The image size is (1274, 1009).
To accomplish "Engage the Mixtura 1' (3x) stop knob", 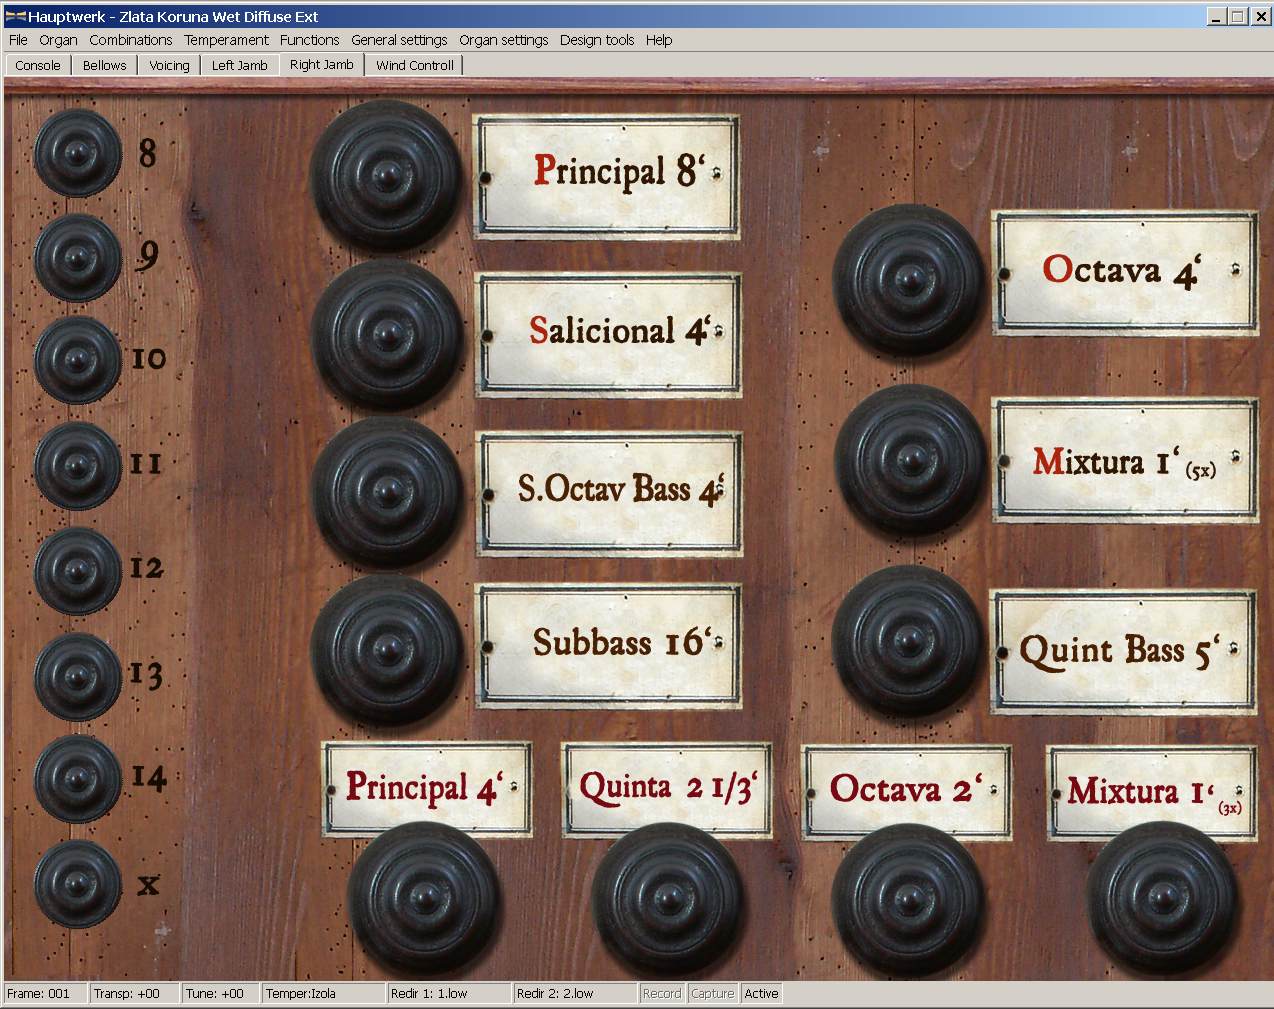I will click(1162, 896).
